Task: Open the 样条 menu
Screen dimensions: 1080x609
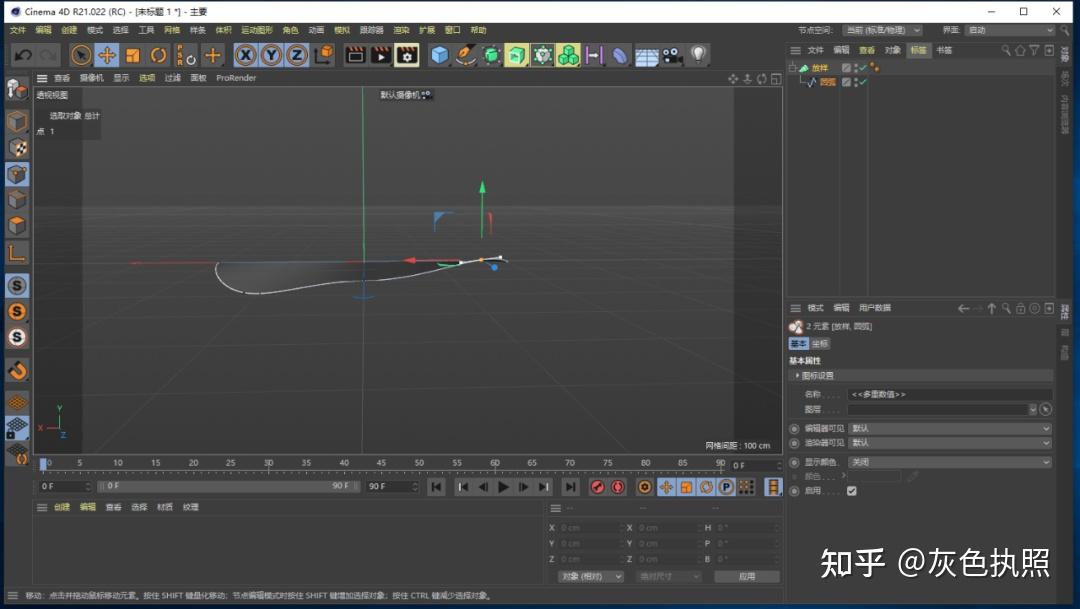Action: coord(198,30)
